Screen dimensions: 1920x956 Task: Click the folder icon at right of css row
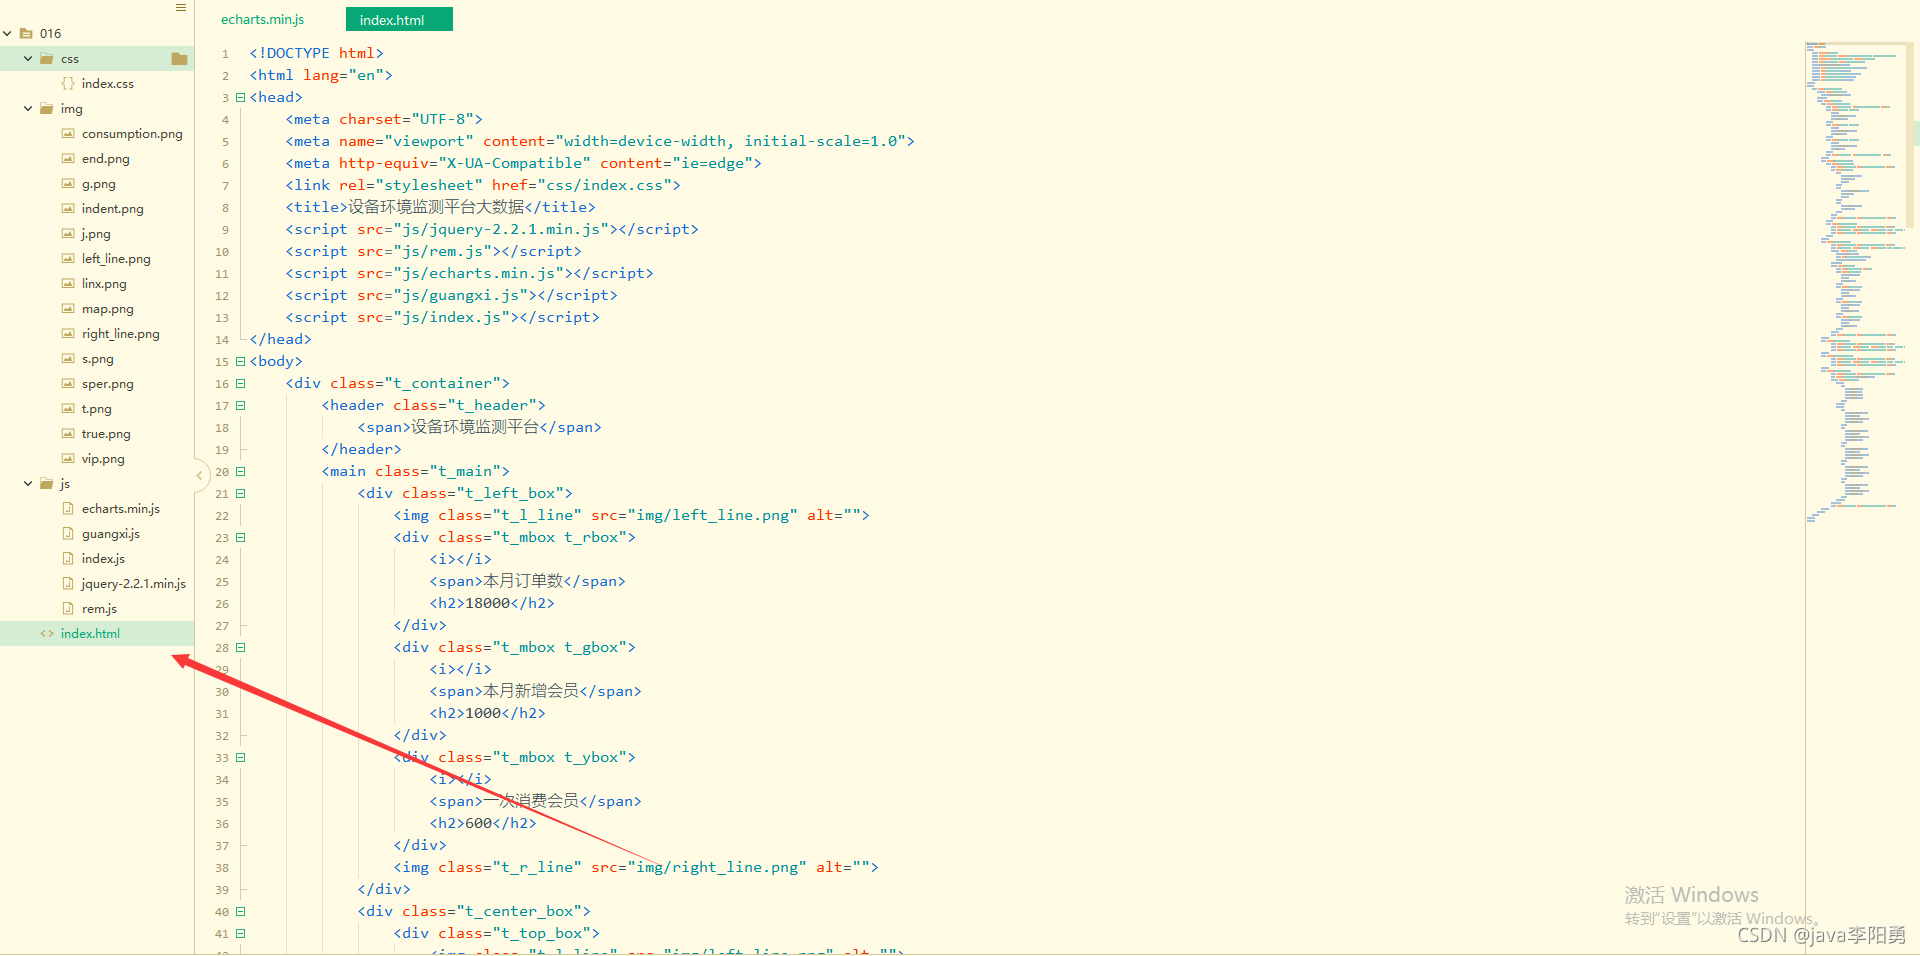(180, 59)
